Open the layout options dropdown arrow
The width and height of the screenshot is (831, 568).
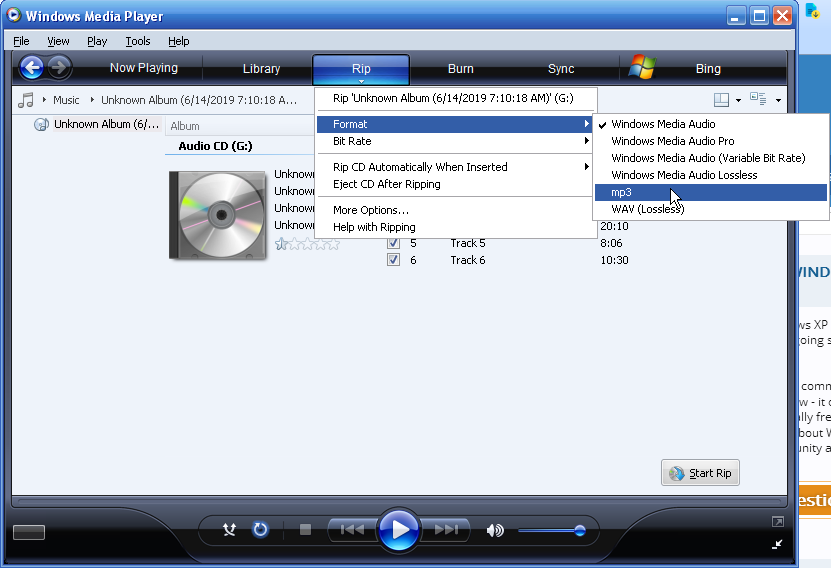point(738,100)
